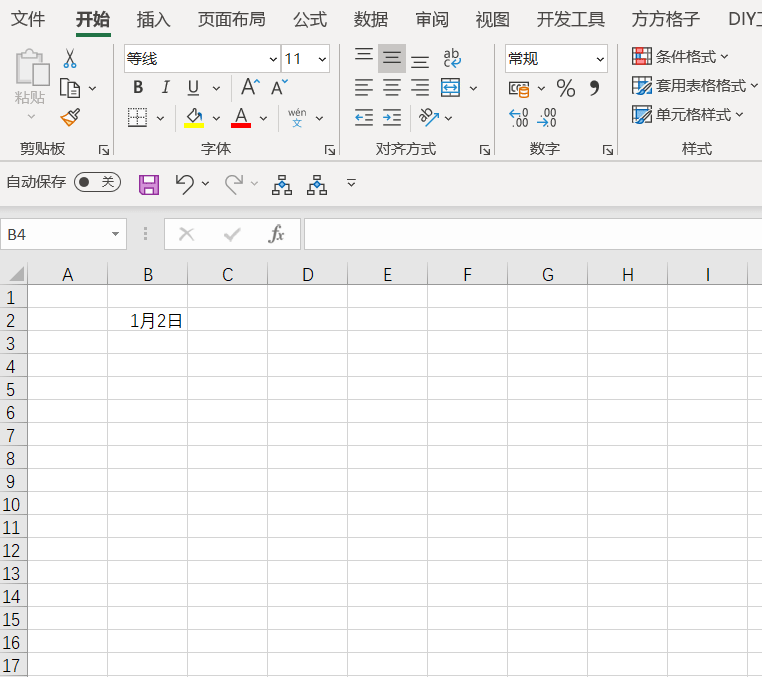Align text left
The width and height of the screenshot is (762, 677).
[364, 88]
